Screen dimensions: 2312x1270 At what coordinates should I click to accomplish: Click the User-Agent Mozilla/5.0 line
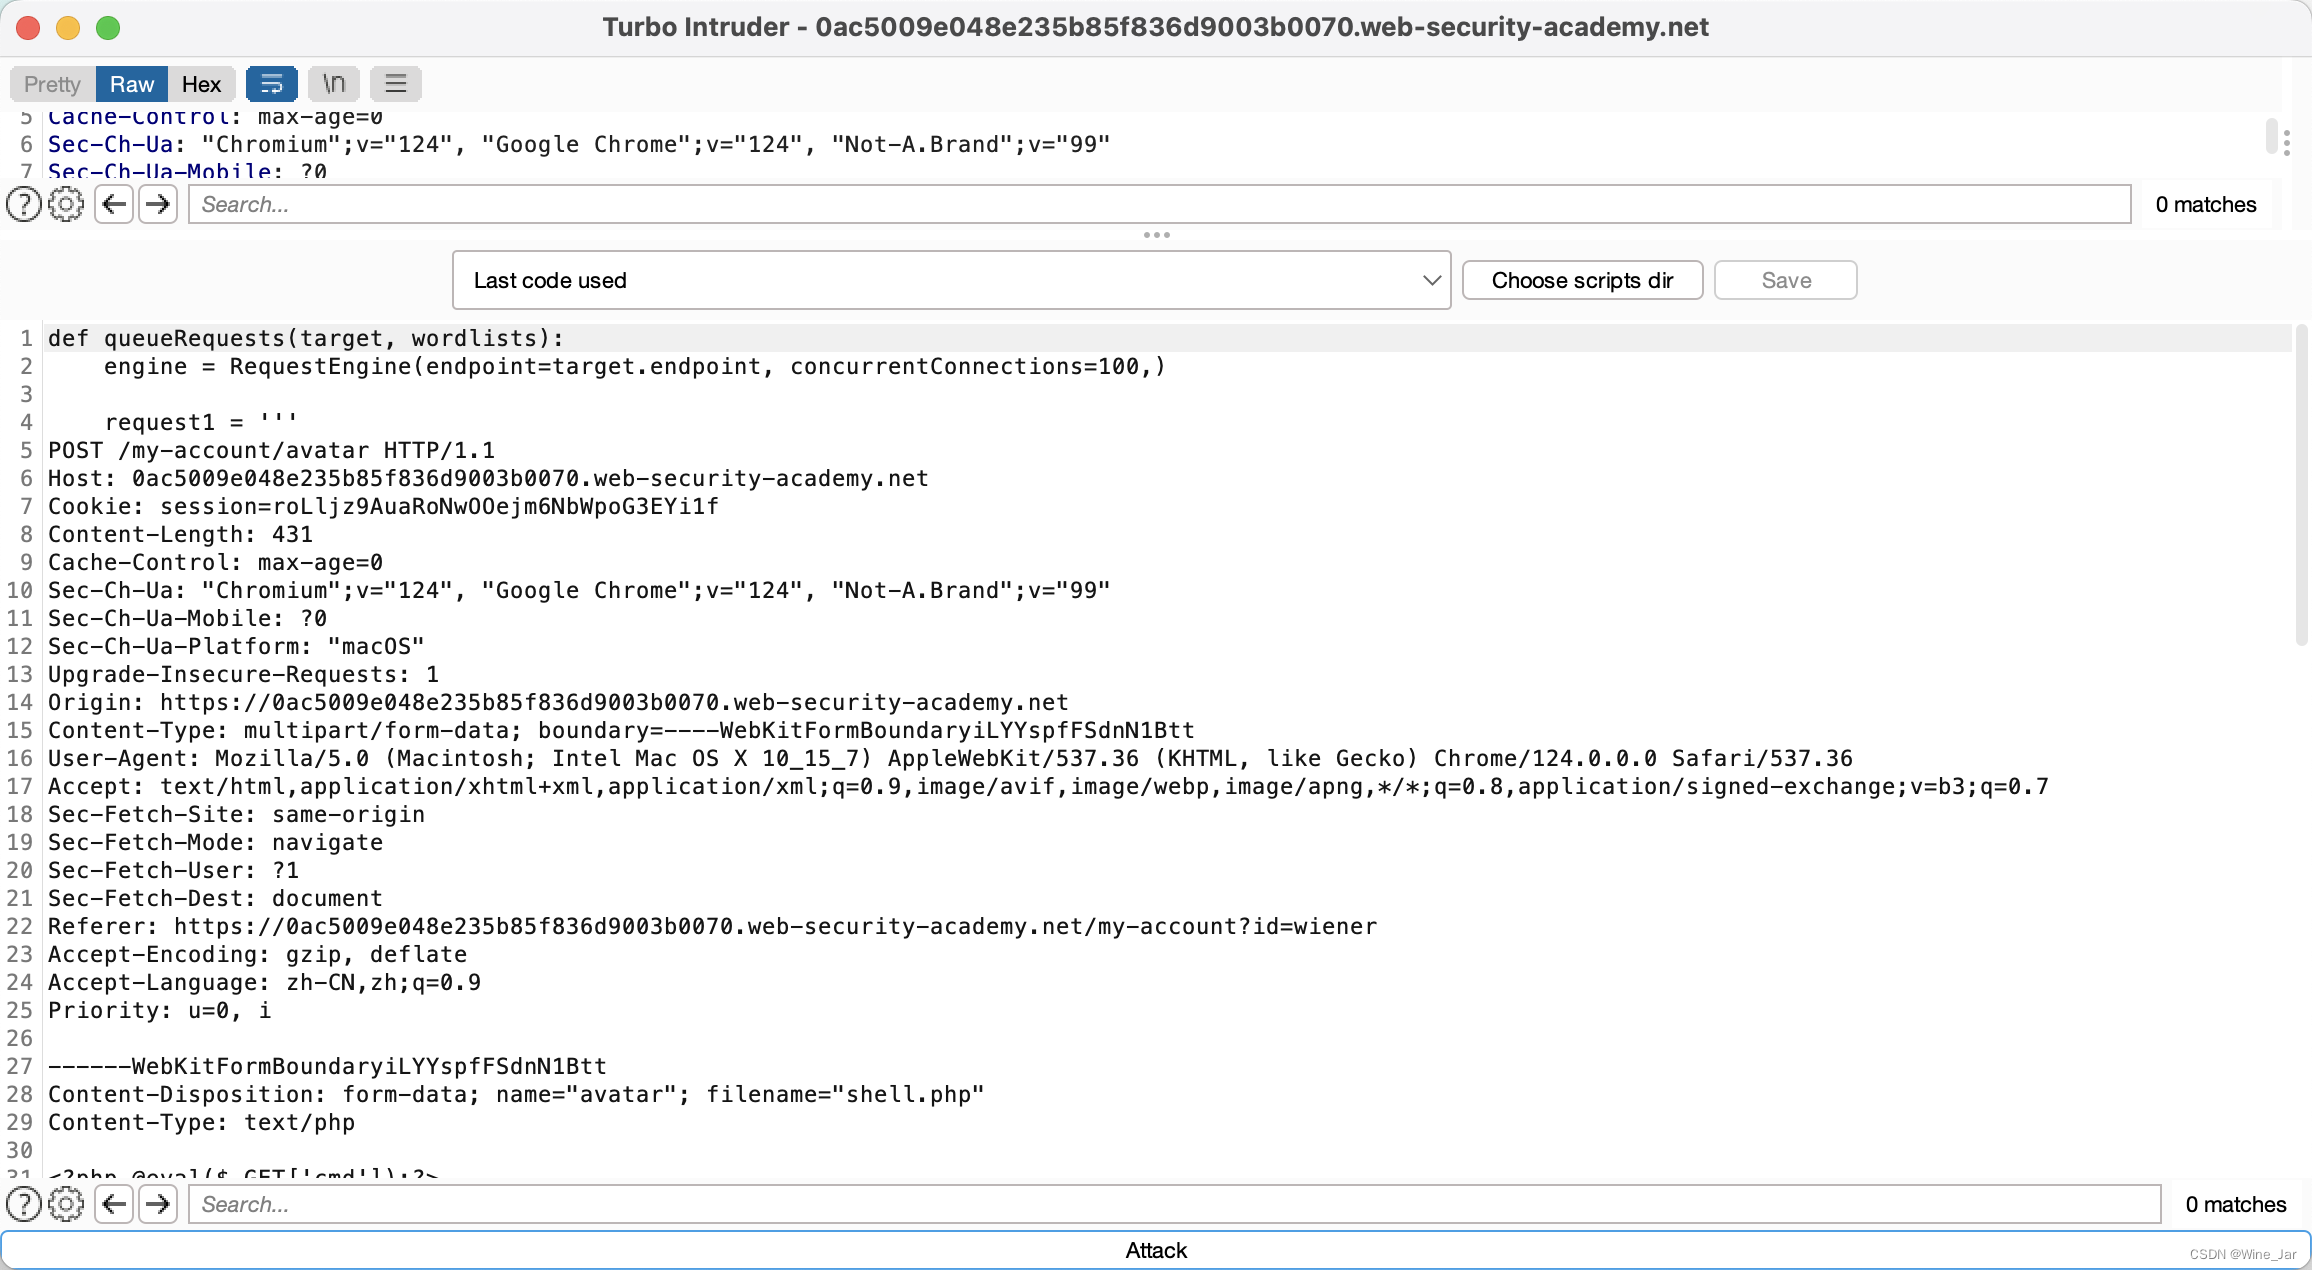pyautogui.click(x=950, y=758)
